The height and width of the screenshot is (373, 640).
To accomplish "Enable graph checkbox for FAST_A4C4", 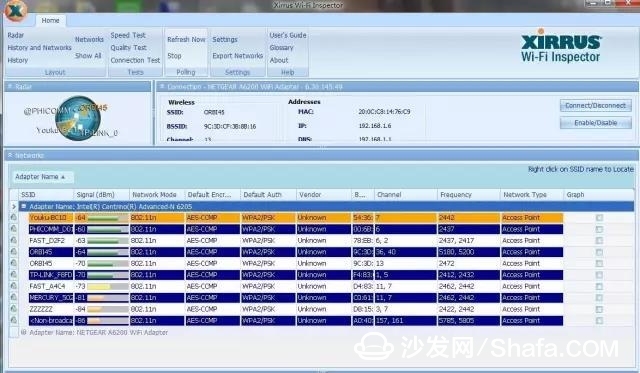I will click(599, 286).
